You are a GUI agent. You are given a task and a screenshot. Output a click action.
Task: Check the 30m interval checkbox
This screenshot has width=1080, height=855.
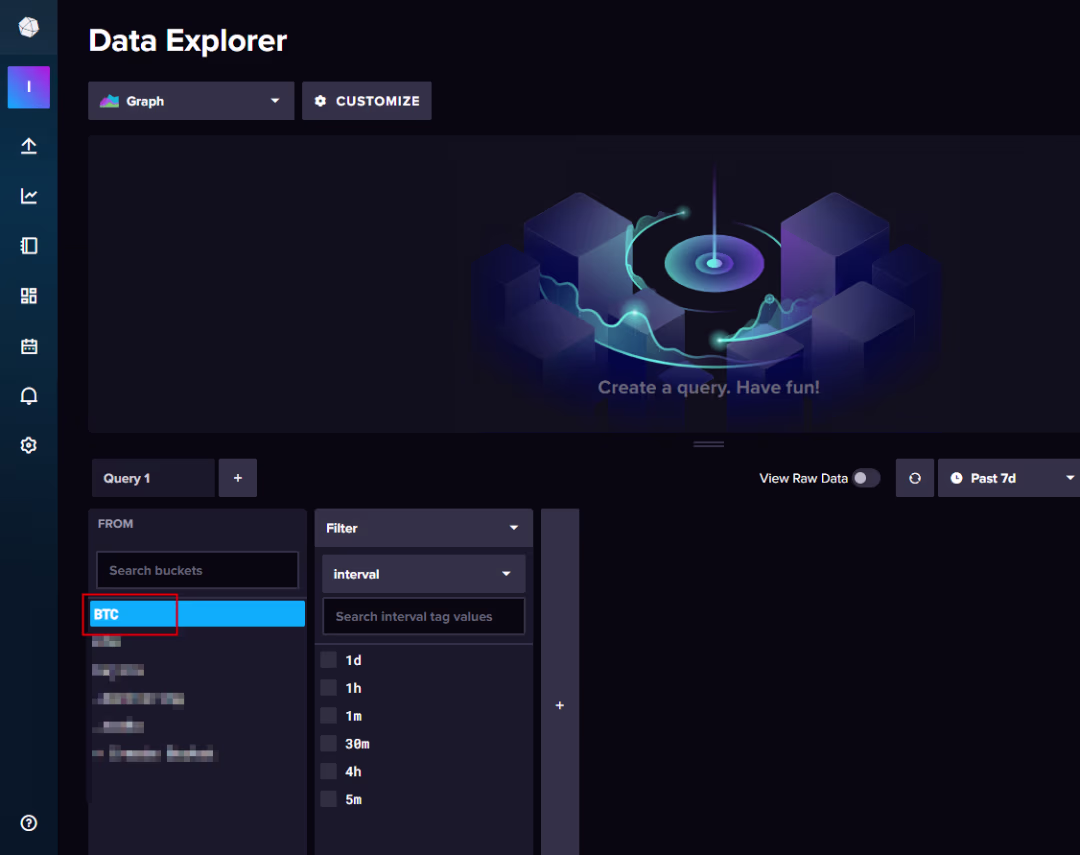point(329,743)
